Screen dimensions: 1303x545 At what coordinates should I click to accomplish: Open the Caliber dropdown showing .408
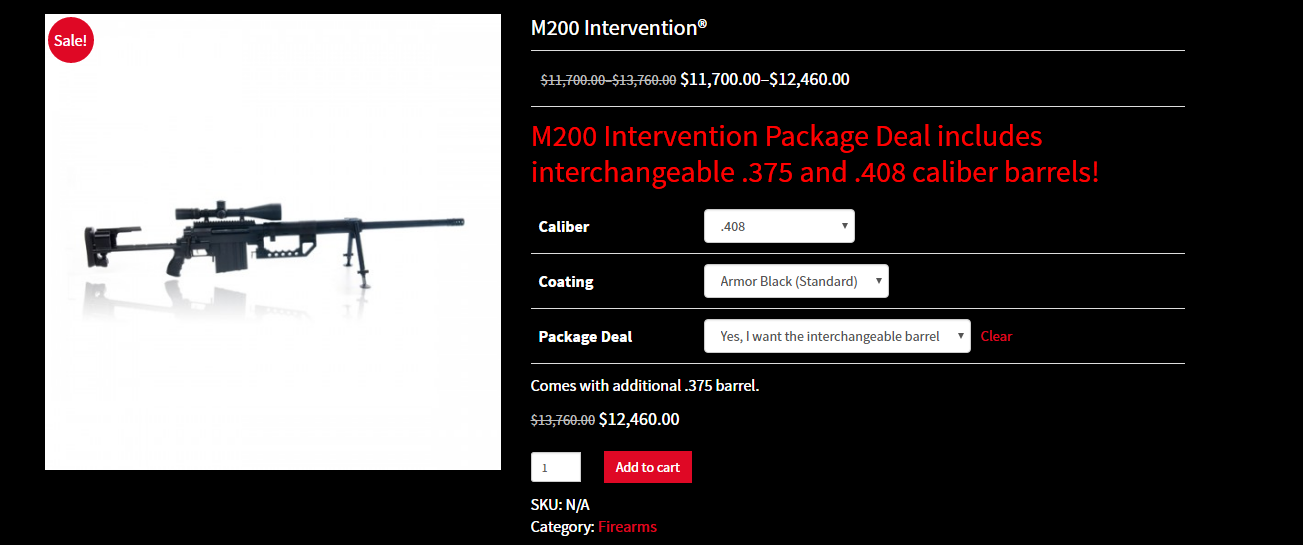pyautogui.click(x=779, y=226)
